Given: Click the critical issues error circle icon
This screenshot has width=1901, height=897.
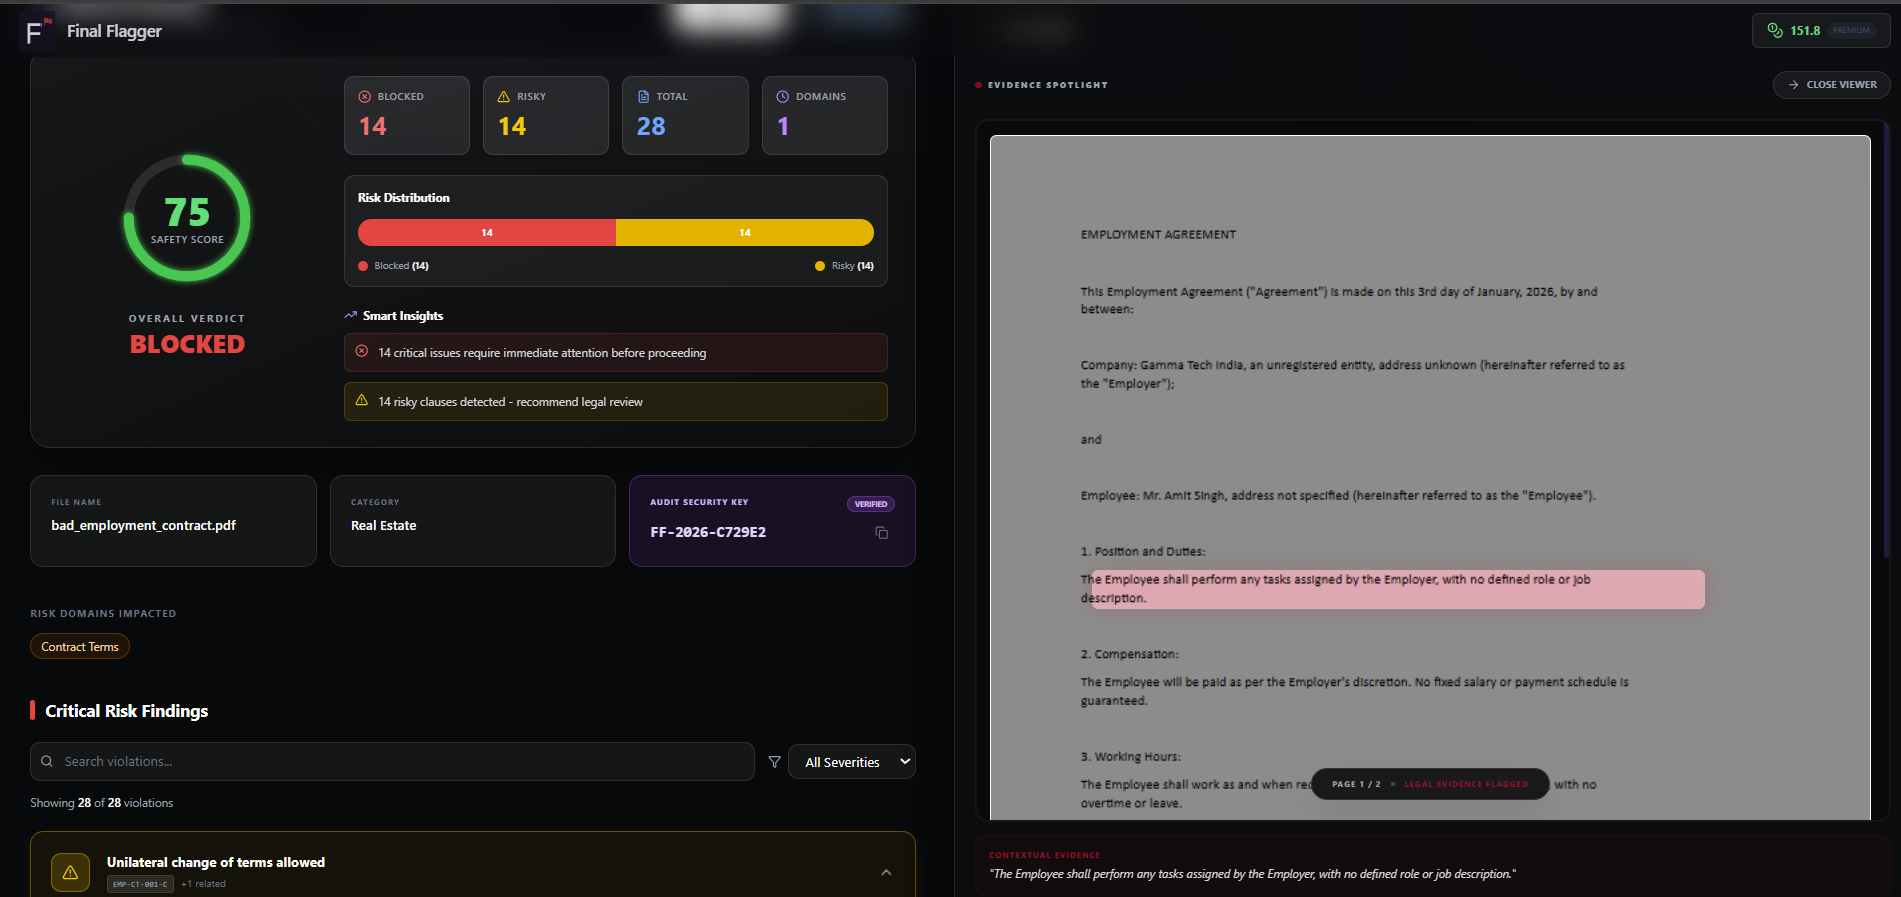Looking at the screenshot, I should [x=362, y=351].
